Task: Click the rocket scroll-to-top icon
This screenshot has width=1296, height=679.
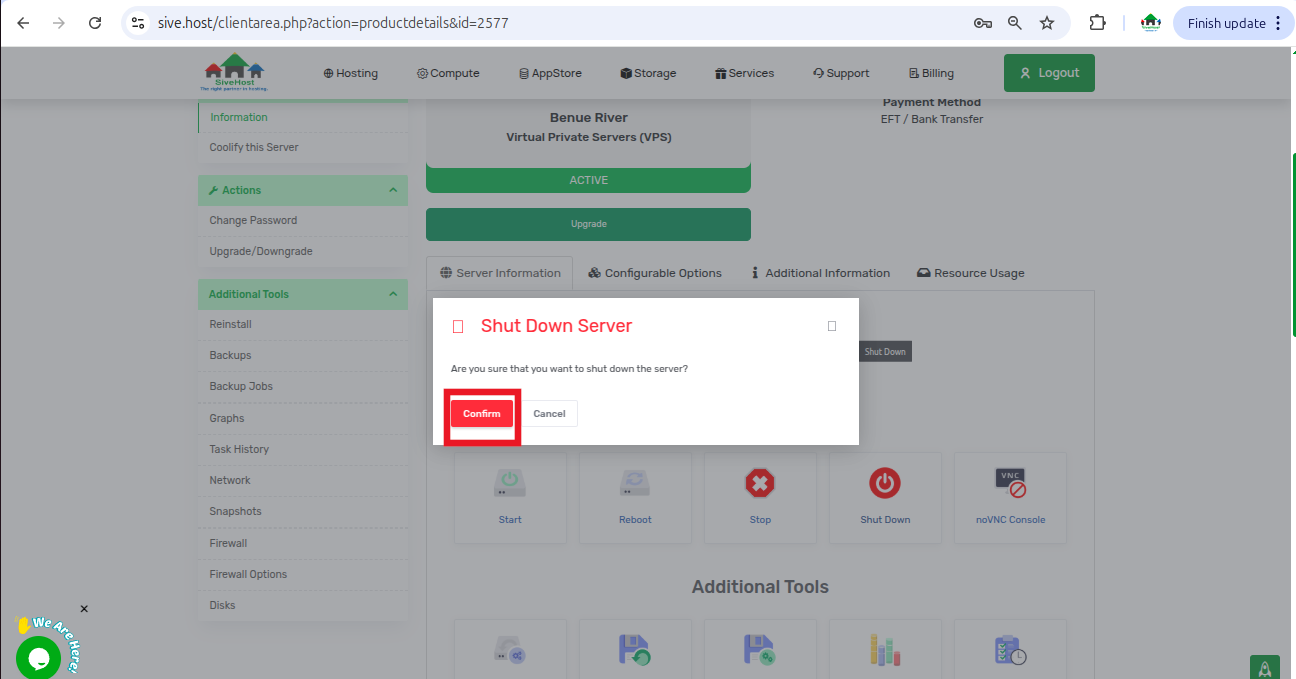Action: tap(1265, 668)
